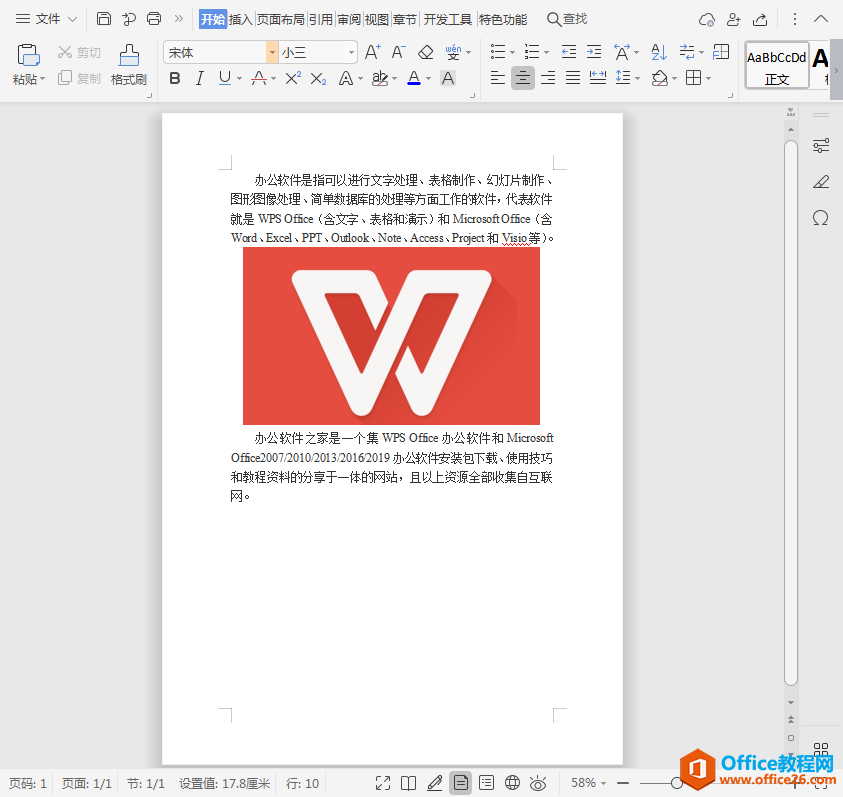
Task: Click the Sort A-Z icon
Action: tap(659, 52)
